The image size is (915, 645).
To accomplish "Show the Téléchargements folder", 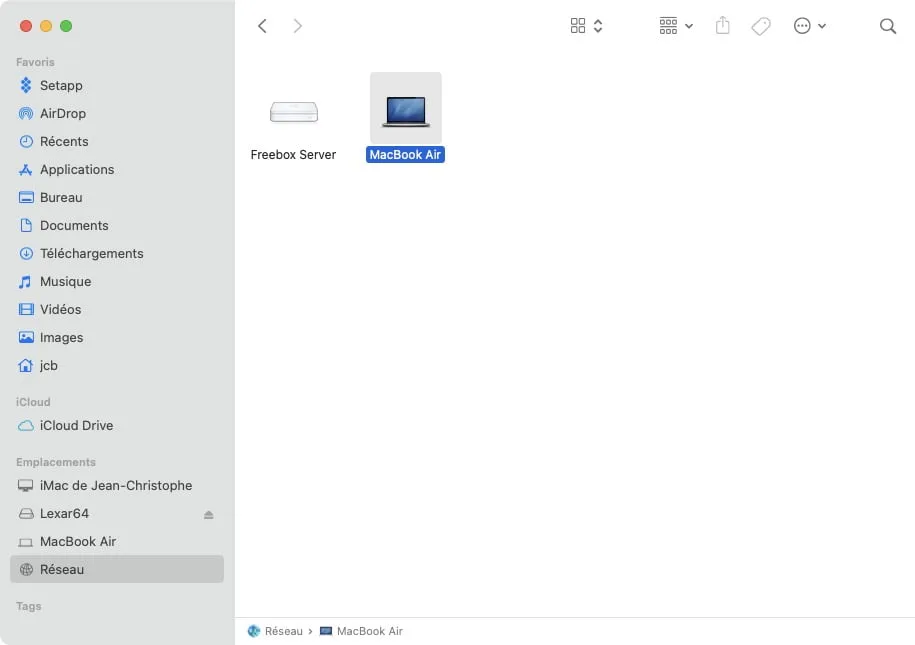I will [117, 253].
